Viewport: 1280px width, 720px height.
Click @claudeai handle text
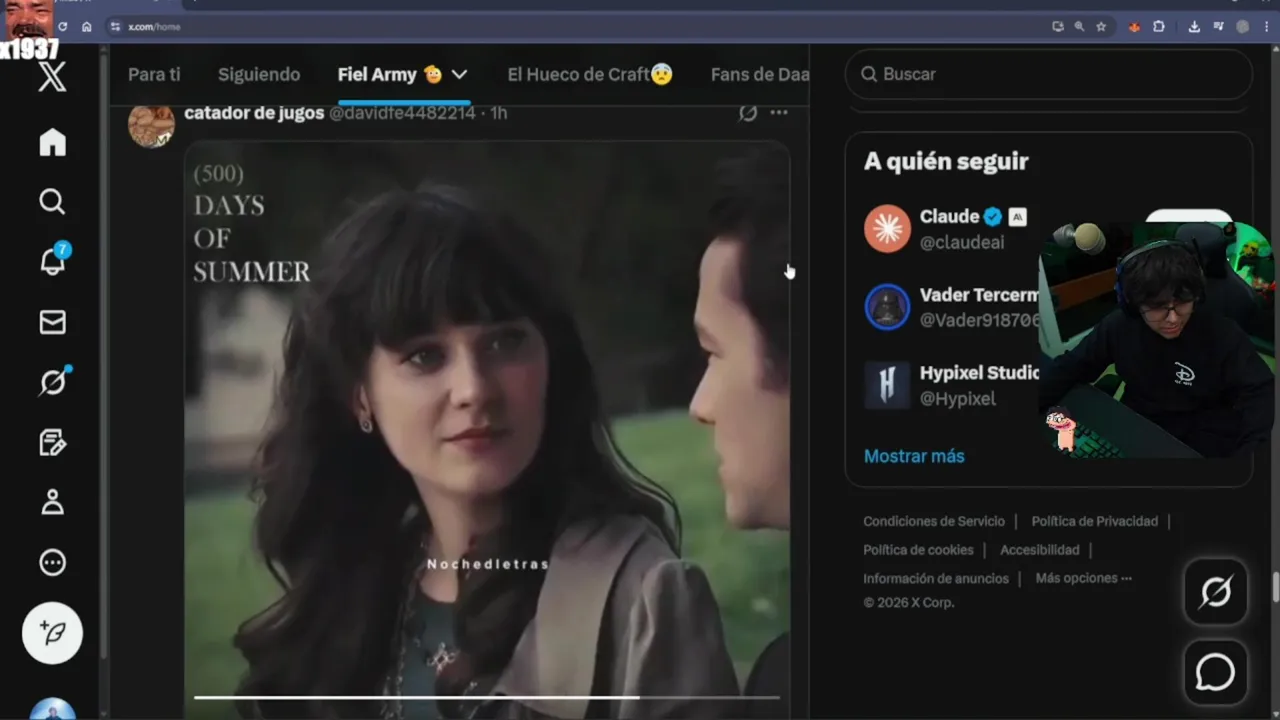point(962,242)
